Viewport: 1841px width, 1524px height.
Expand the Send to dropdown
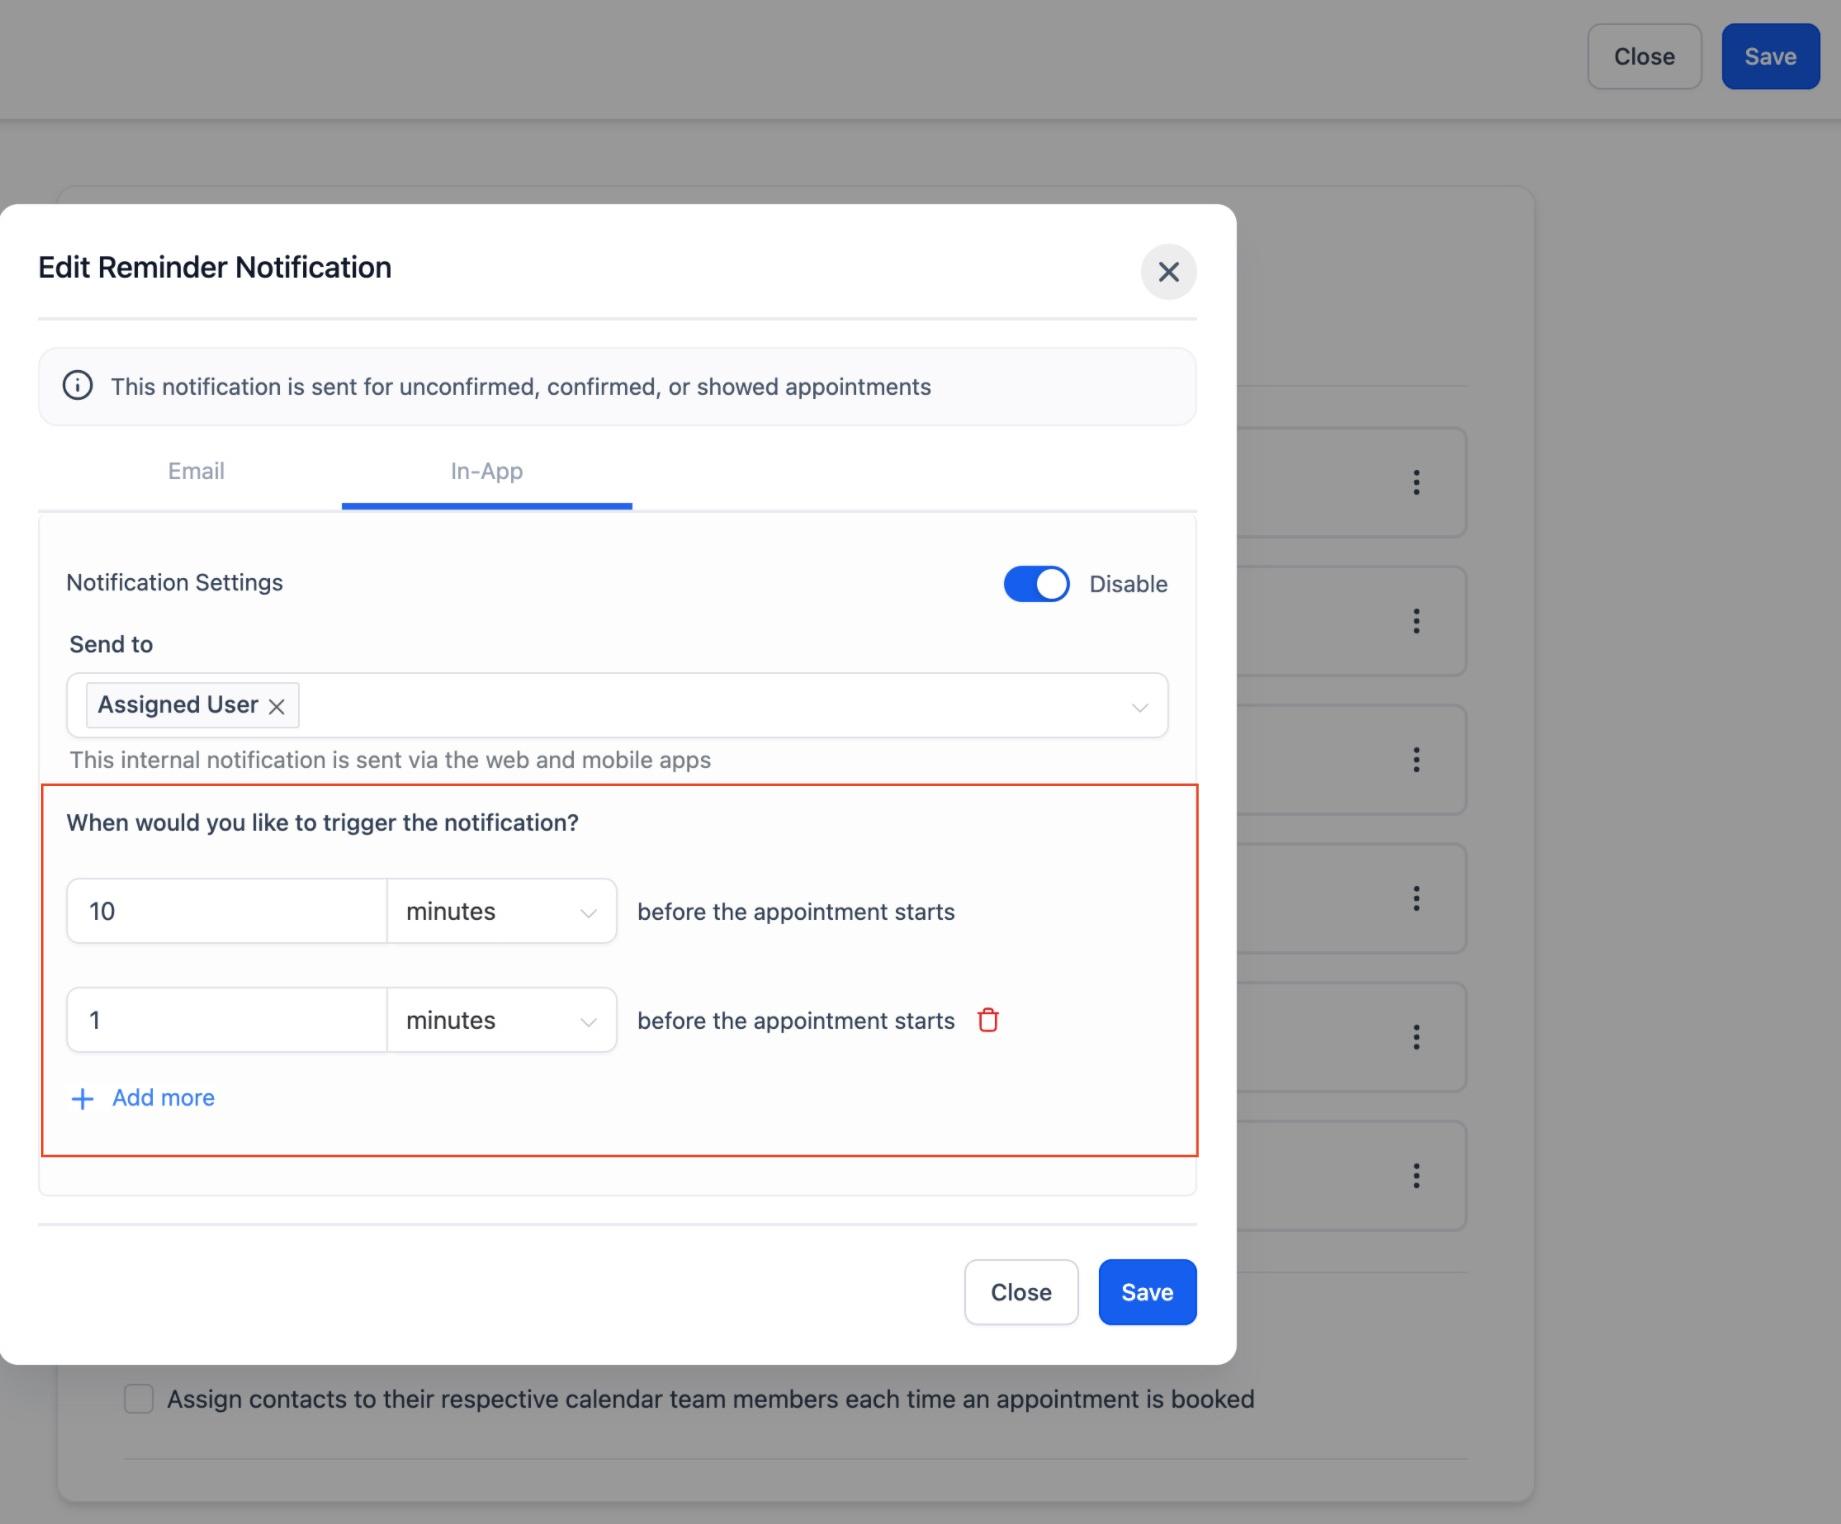pos(617,706)
